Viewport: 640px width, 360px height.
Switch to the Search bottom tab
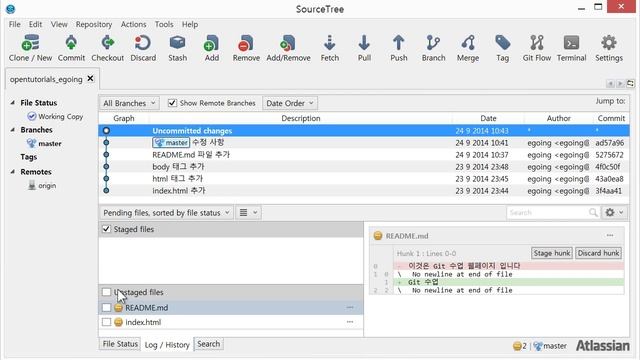[x=209, y=344]
